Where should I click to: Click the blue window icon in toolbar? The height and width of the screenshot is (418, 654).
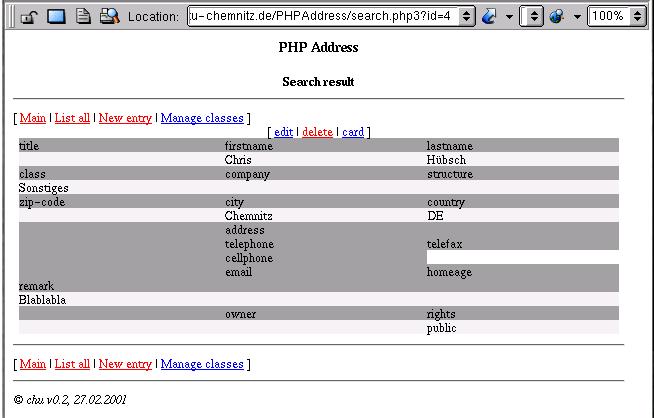coord(56,17)
